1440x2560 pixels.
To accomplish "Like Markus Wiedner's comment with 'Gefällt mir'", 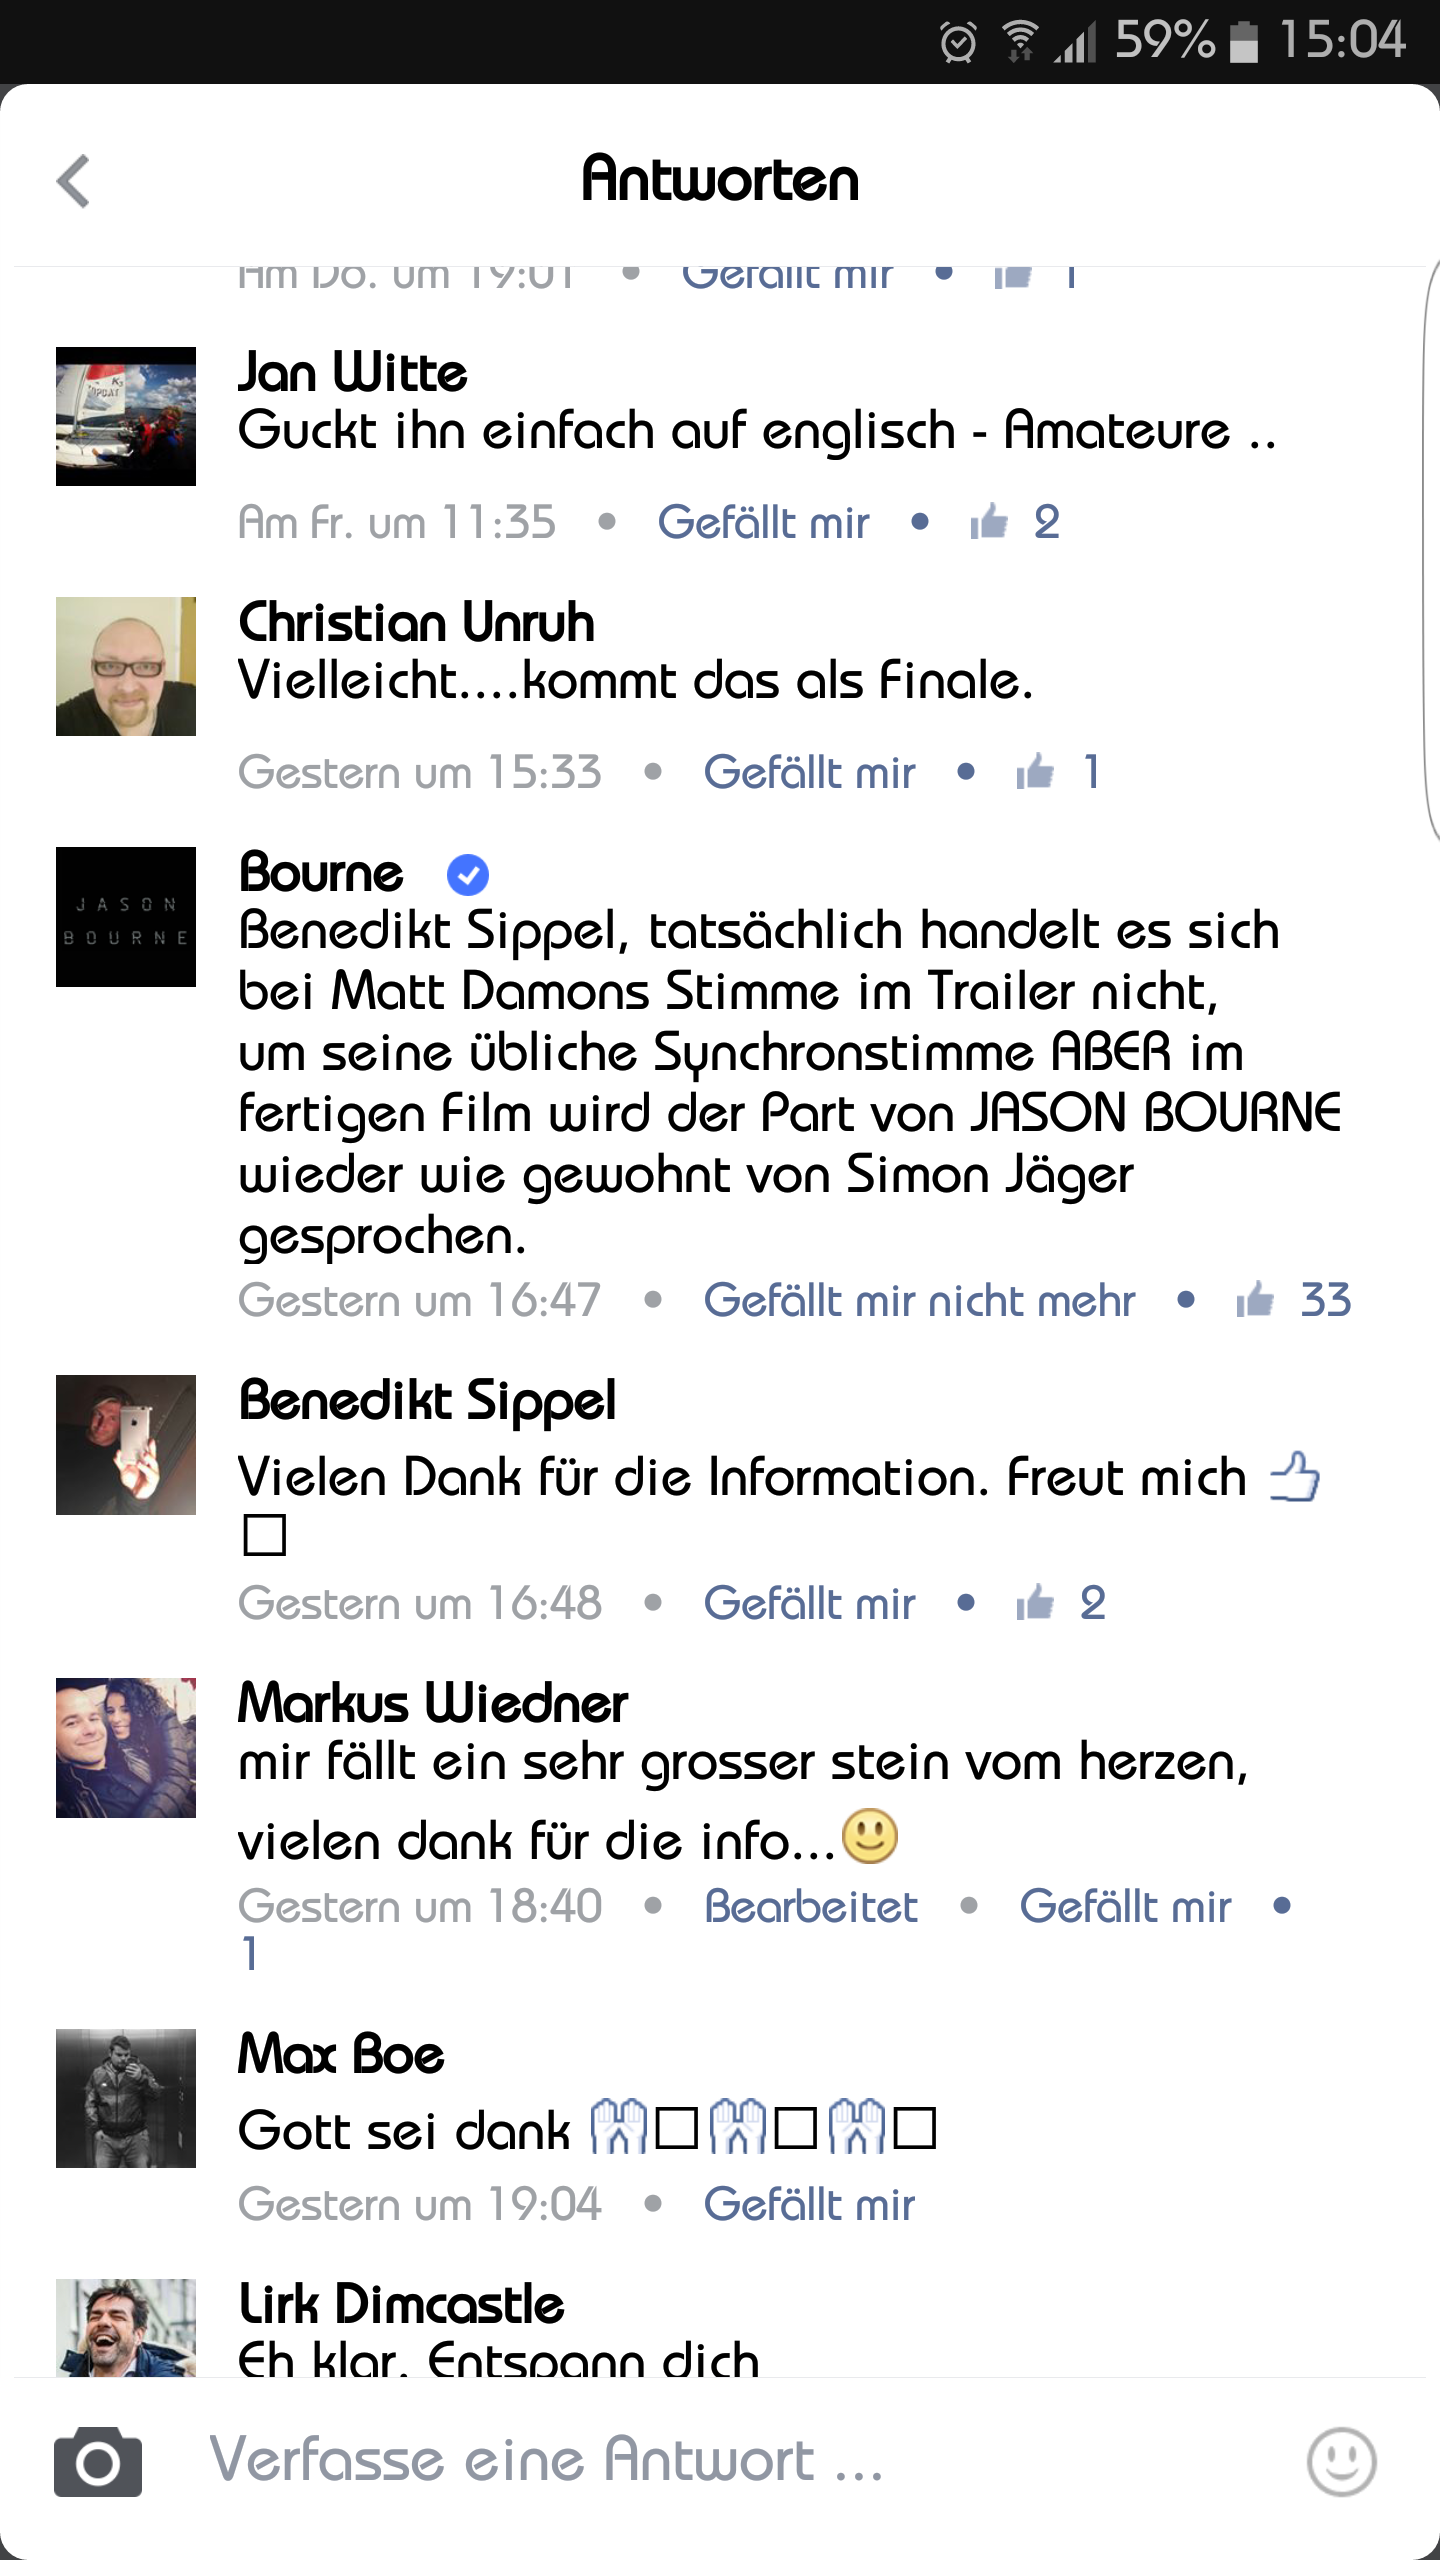I will click(1125, 1906).
